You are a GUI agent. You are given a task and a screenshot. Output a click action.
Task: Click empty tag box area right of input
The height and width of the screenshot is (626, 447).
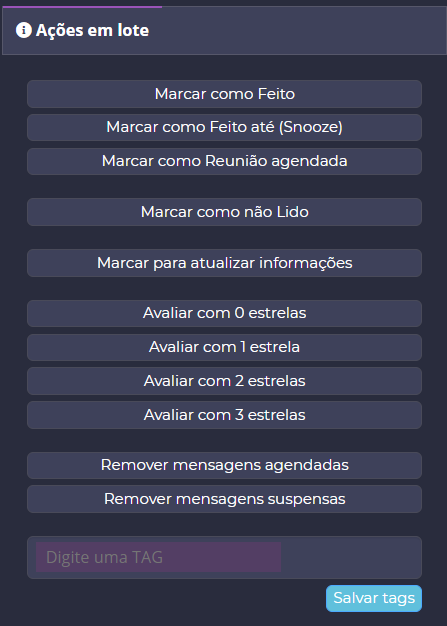point(350,557)
